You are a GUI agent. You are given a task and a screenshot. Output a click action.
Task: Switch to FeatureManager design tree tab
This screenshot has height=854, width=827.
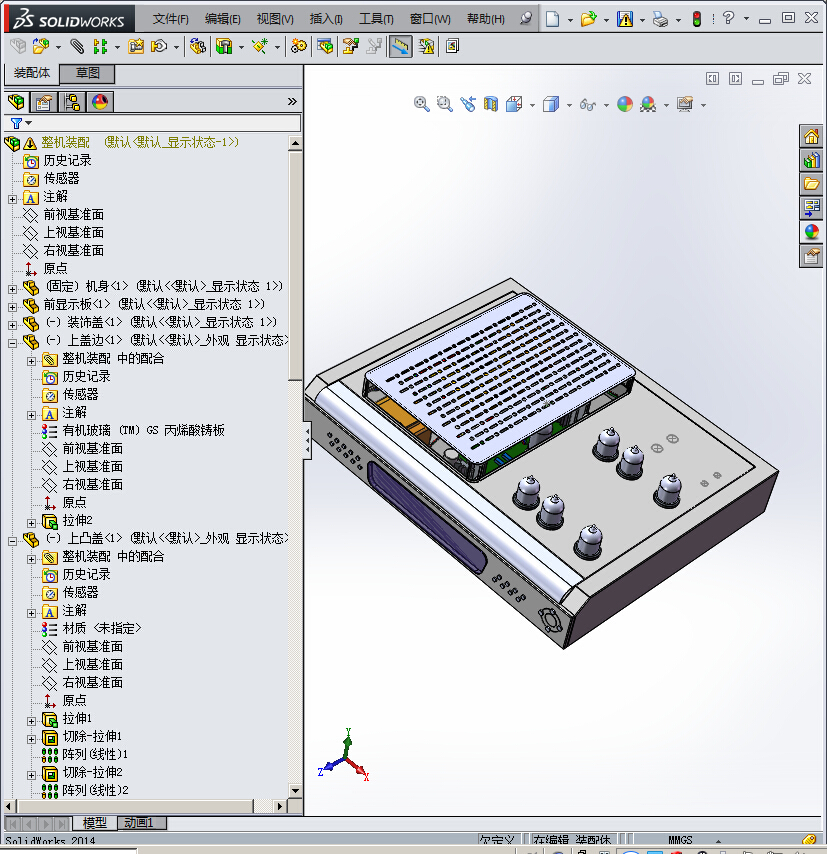(17, 102)
